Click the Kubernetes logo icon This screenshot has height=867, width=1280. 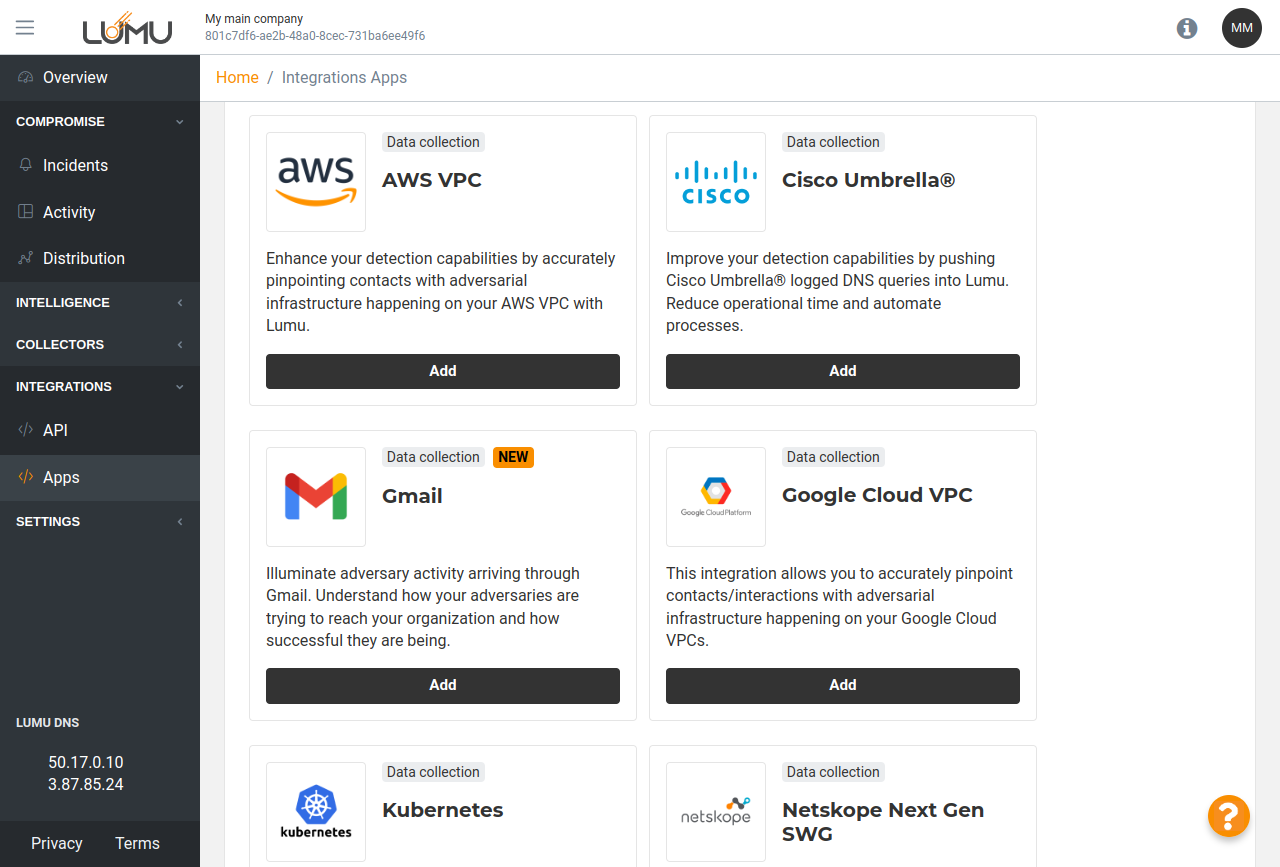tap(316, 812)
